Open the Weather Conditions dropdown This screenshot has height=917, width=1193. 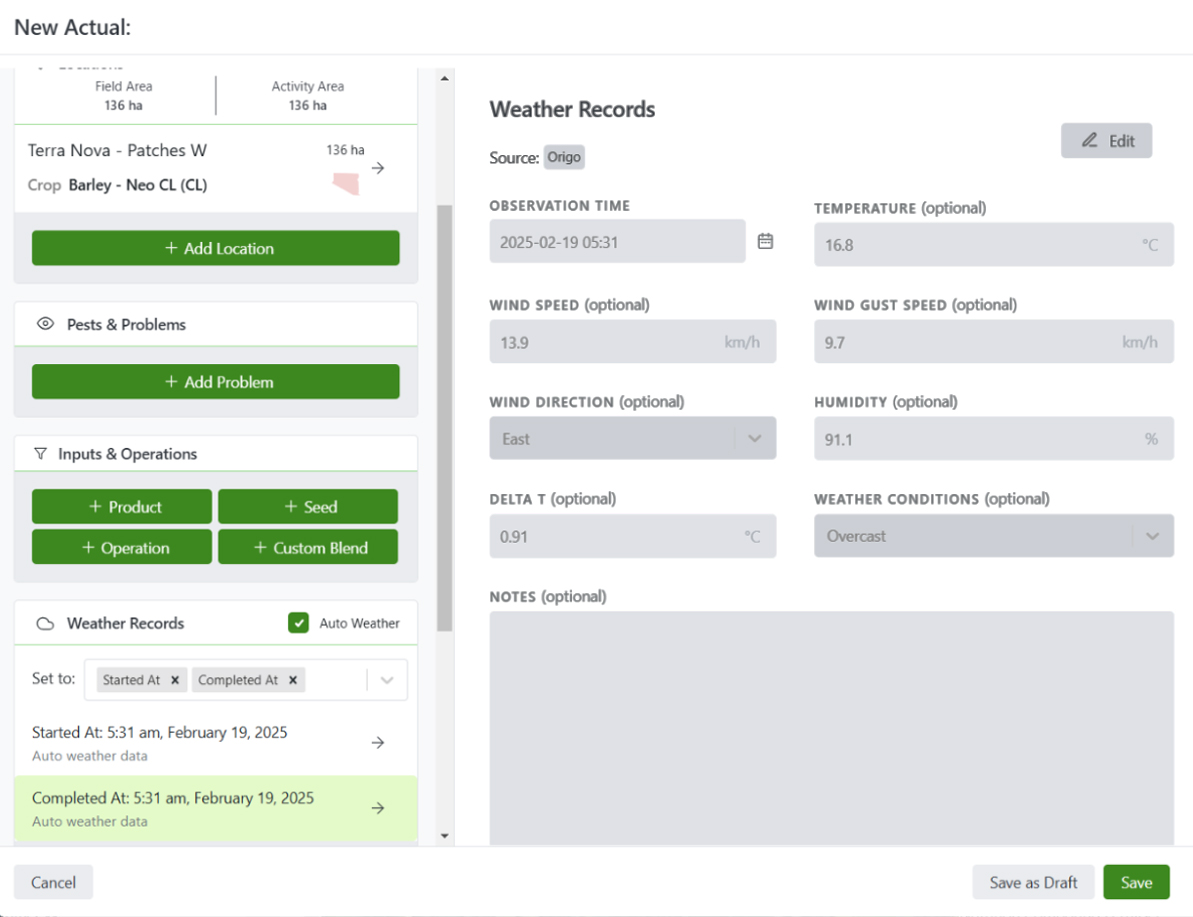click(x=994, y=536)
